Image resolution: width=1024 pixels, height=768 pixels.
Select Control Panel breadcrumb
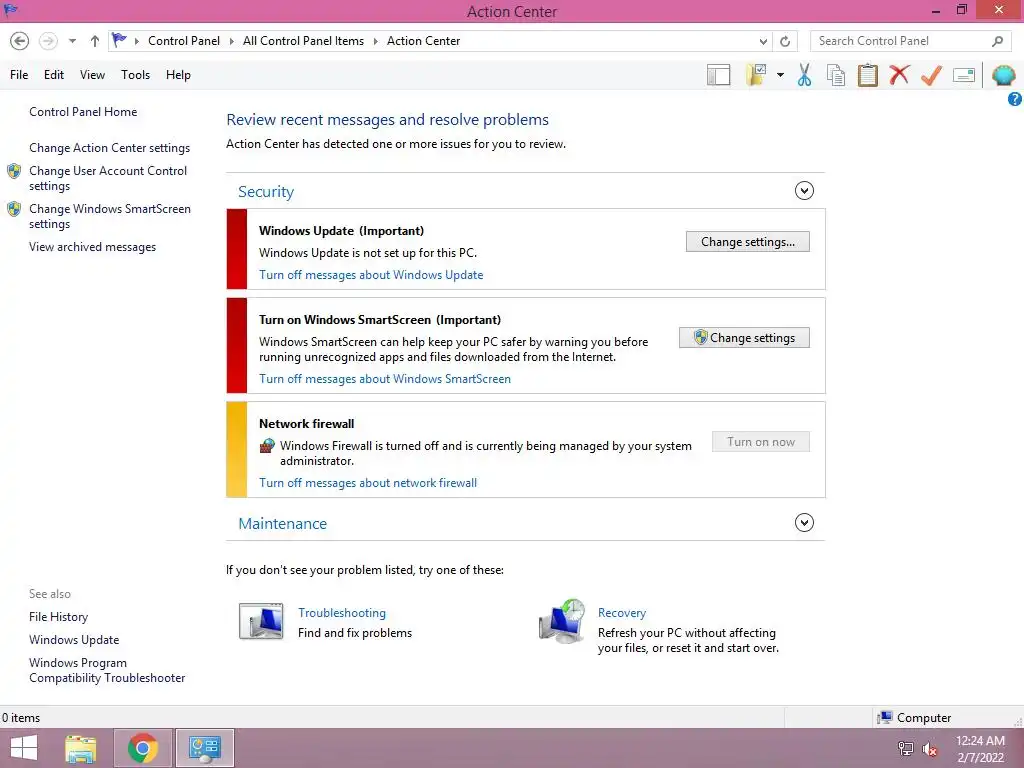[184, 40]
